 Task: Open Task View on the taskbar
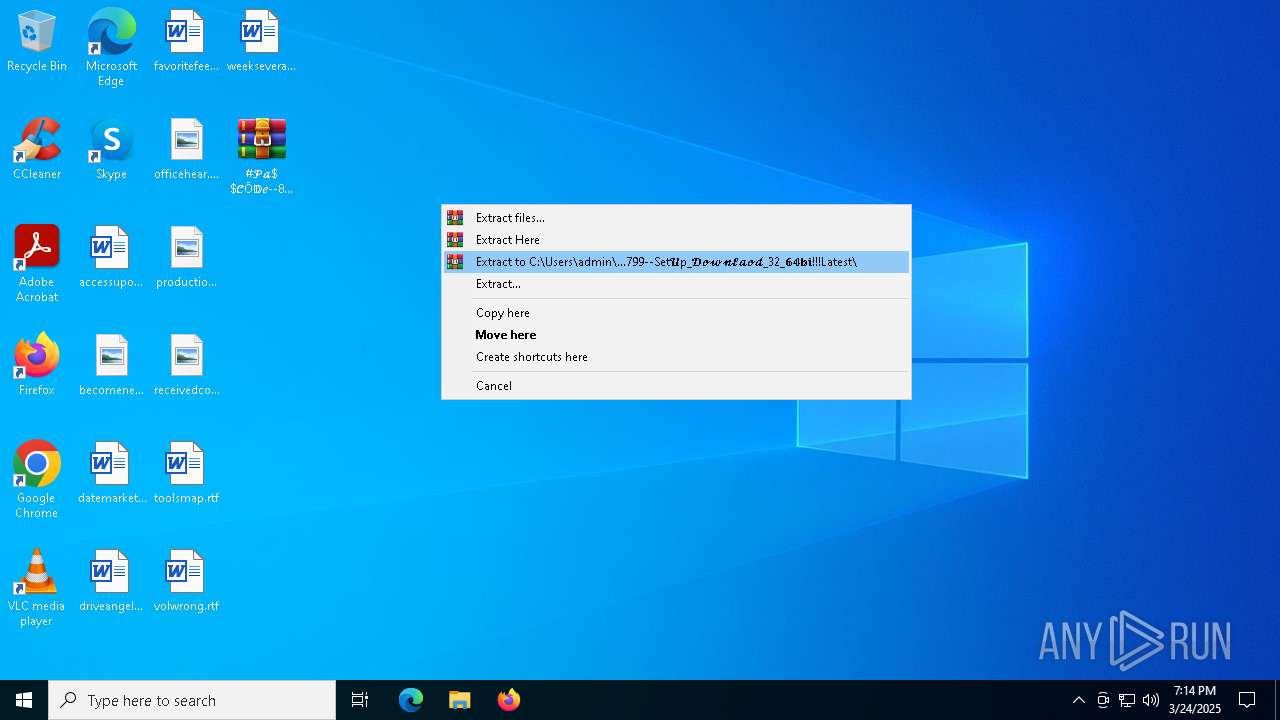360,700
